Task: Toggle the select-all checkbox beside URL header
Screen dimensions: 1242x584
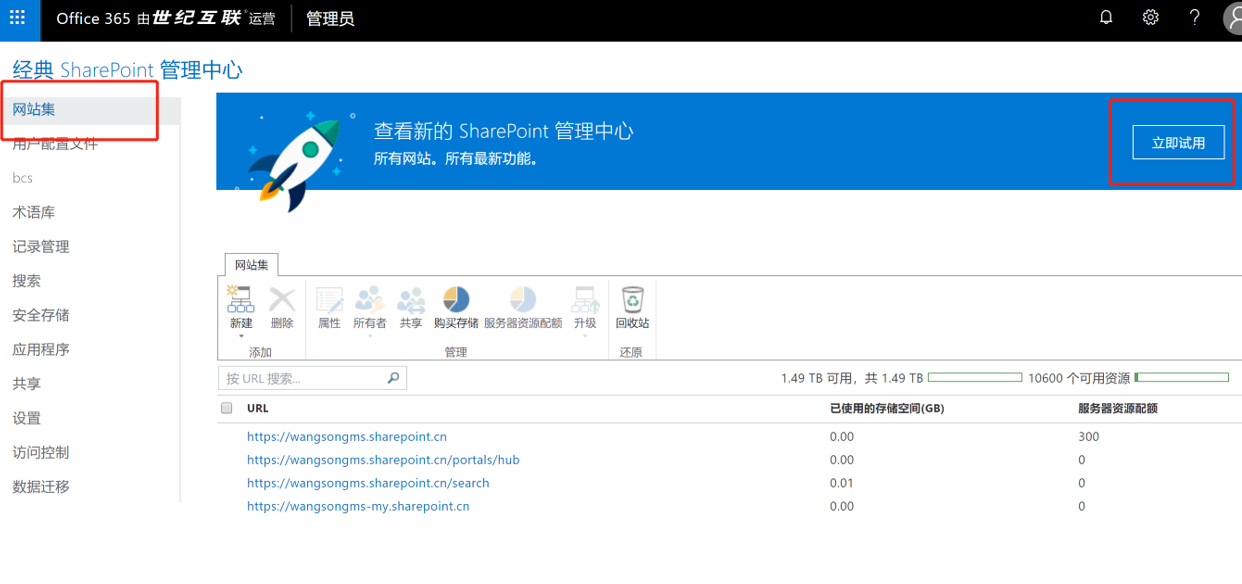Action: 226,408
